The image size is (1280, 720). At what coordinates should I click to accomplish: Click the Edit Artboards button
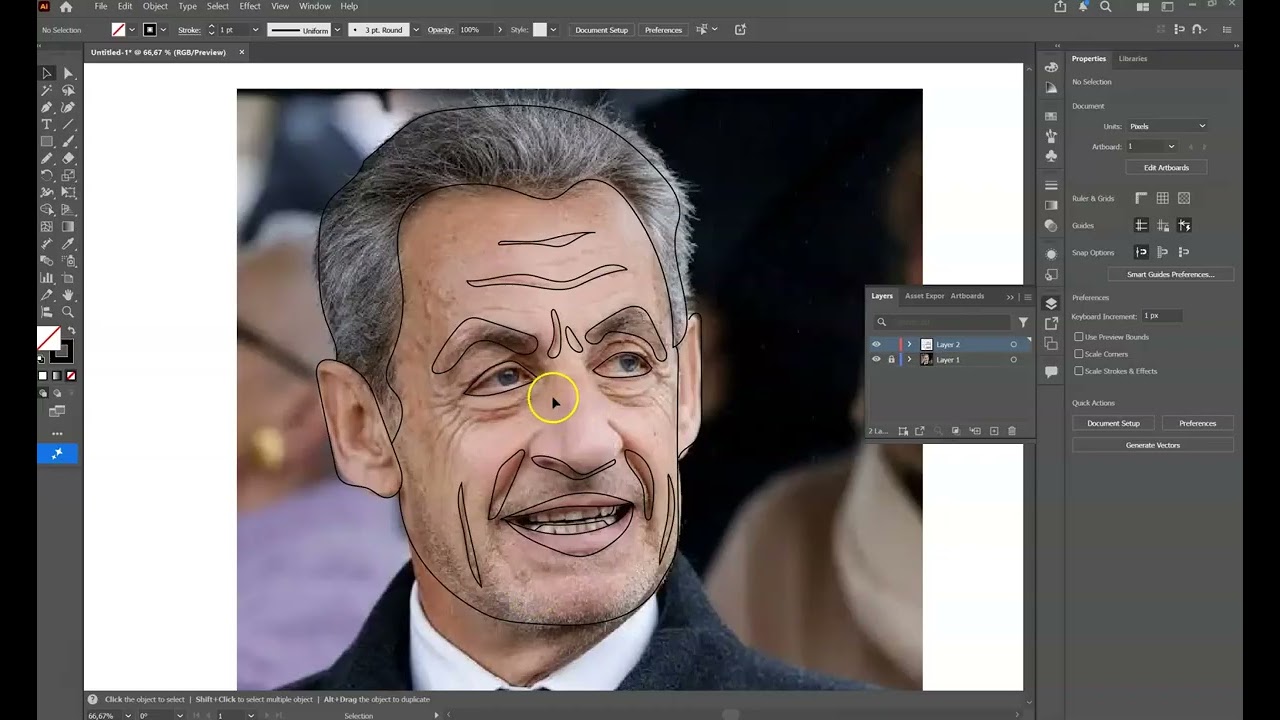pyautogui.click(x=1166, y=167)
